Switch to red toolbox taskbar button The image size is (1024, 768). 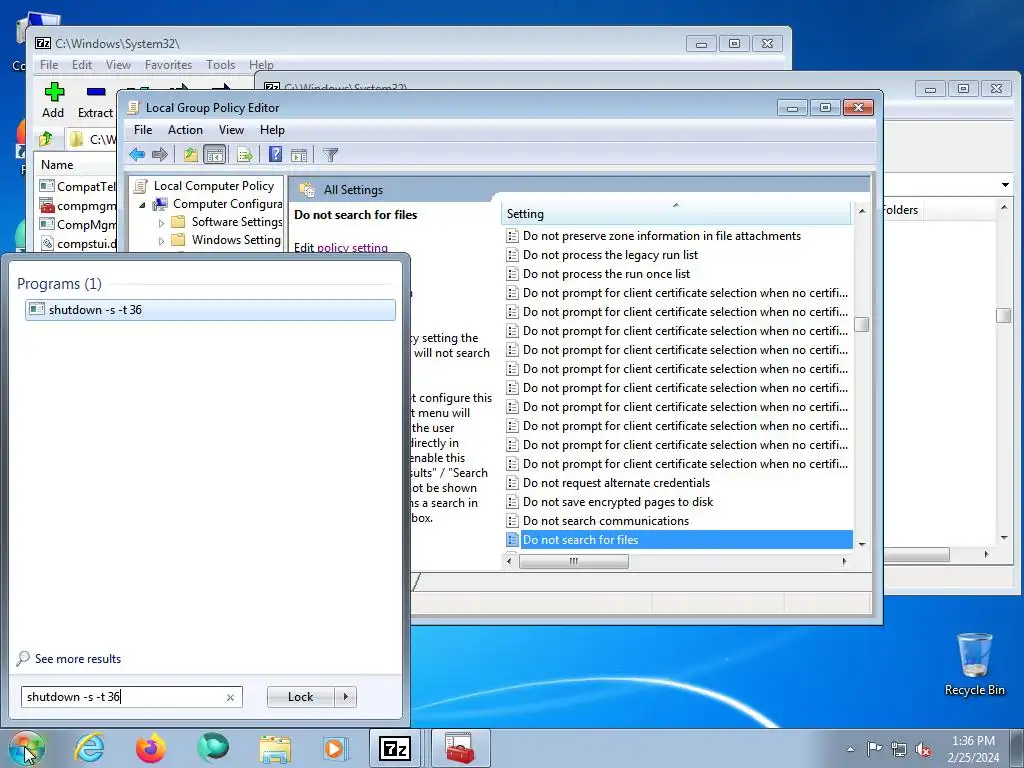(460, 748)
